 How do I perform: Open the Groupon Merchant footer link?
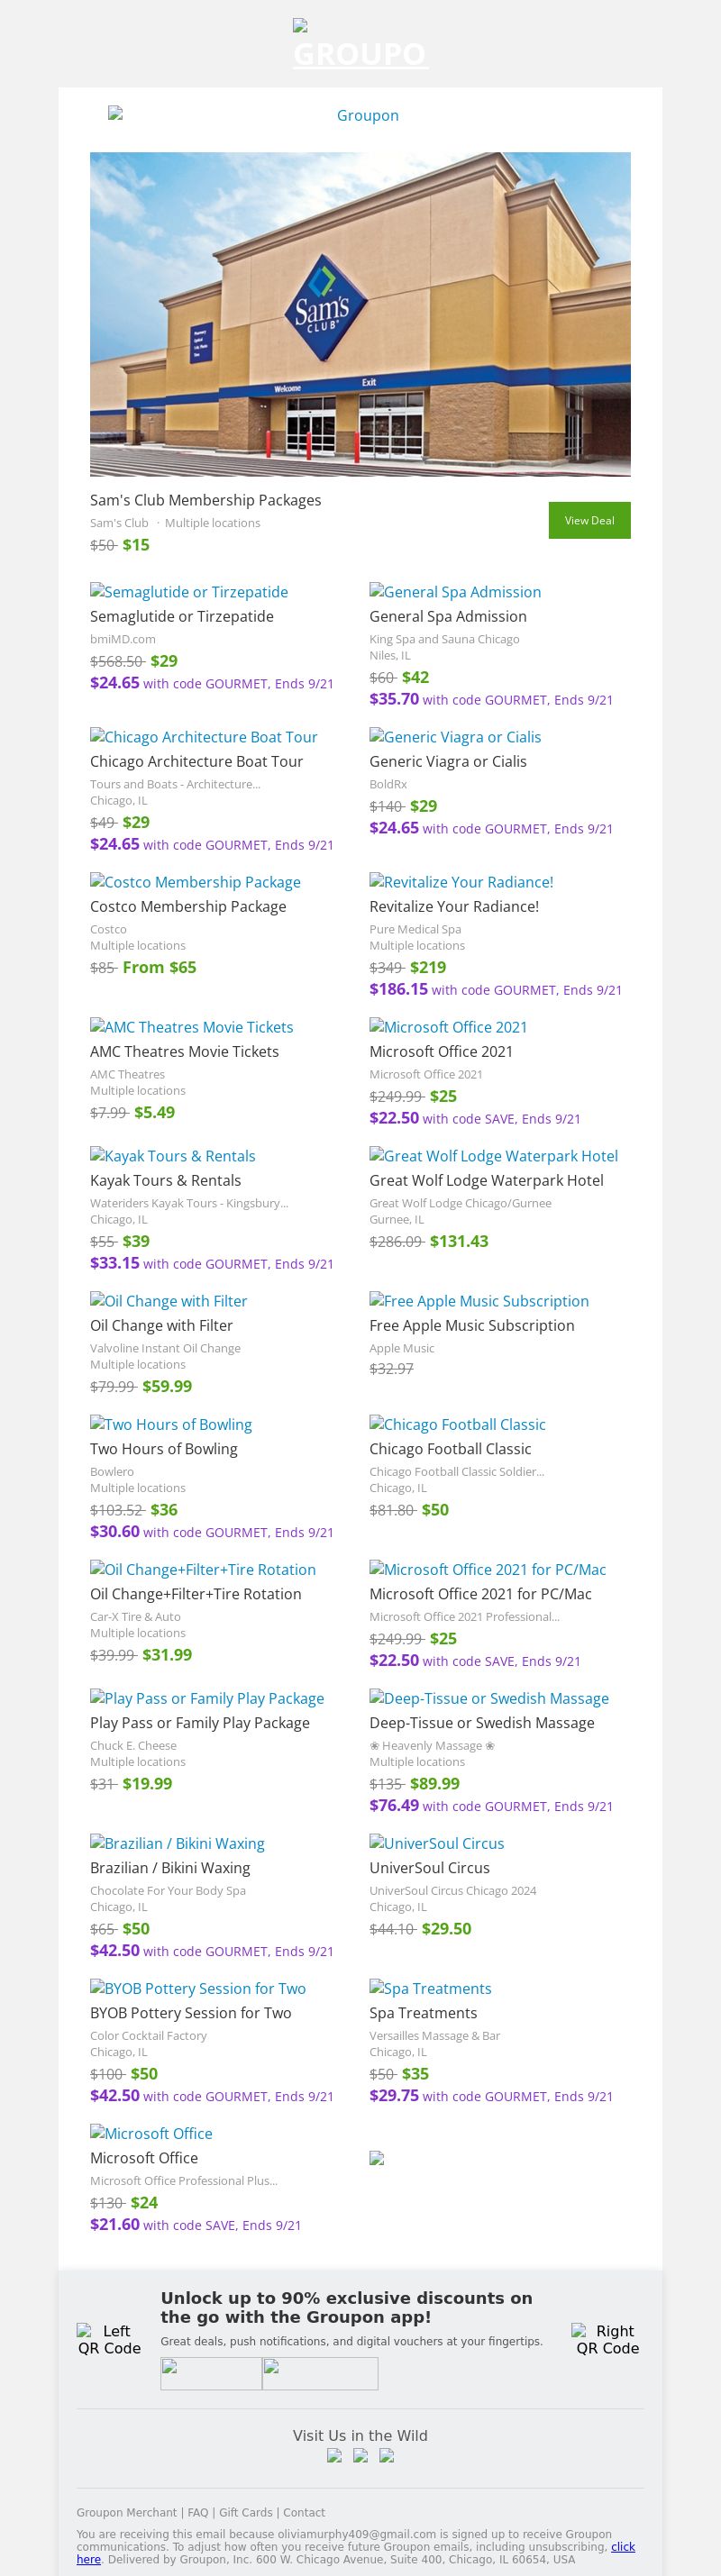point(127,2512)
